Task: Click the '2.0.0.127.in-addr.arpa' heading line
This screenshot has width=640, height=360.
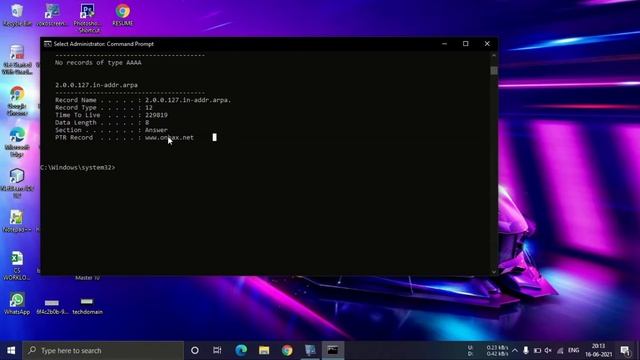Action: pos(96,85)
